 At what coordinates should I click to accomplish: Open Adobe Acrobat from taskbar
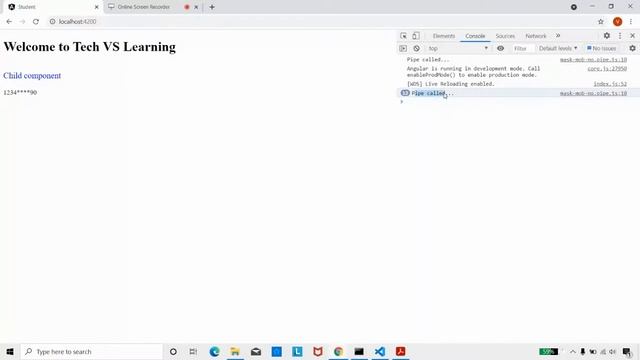pos(400,351)
